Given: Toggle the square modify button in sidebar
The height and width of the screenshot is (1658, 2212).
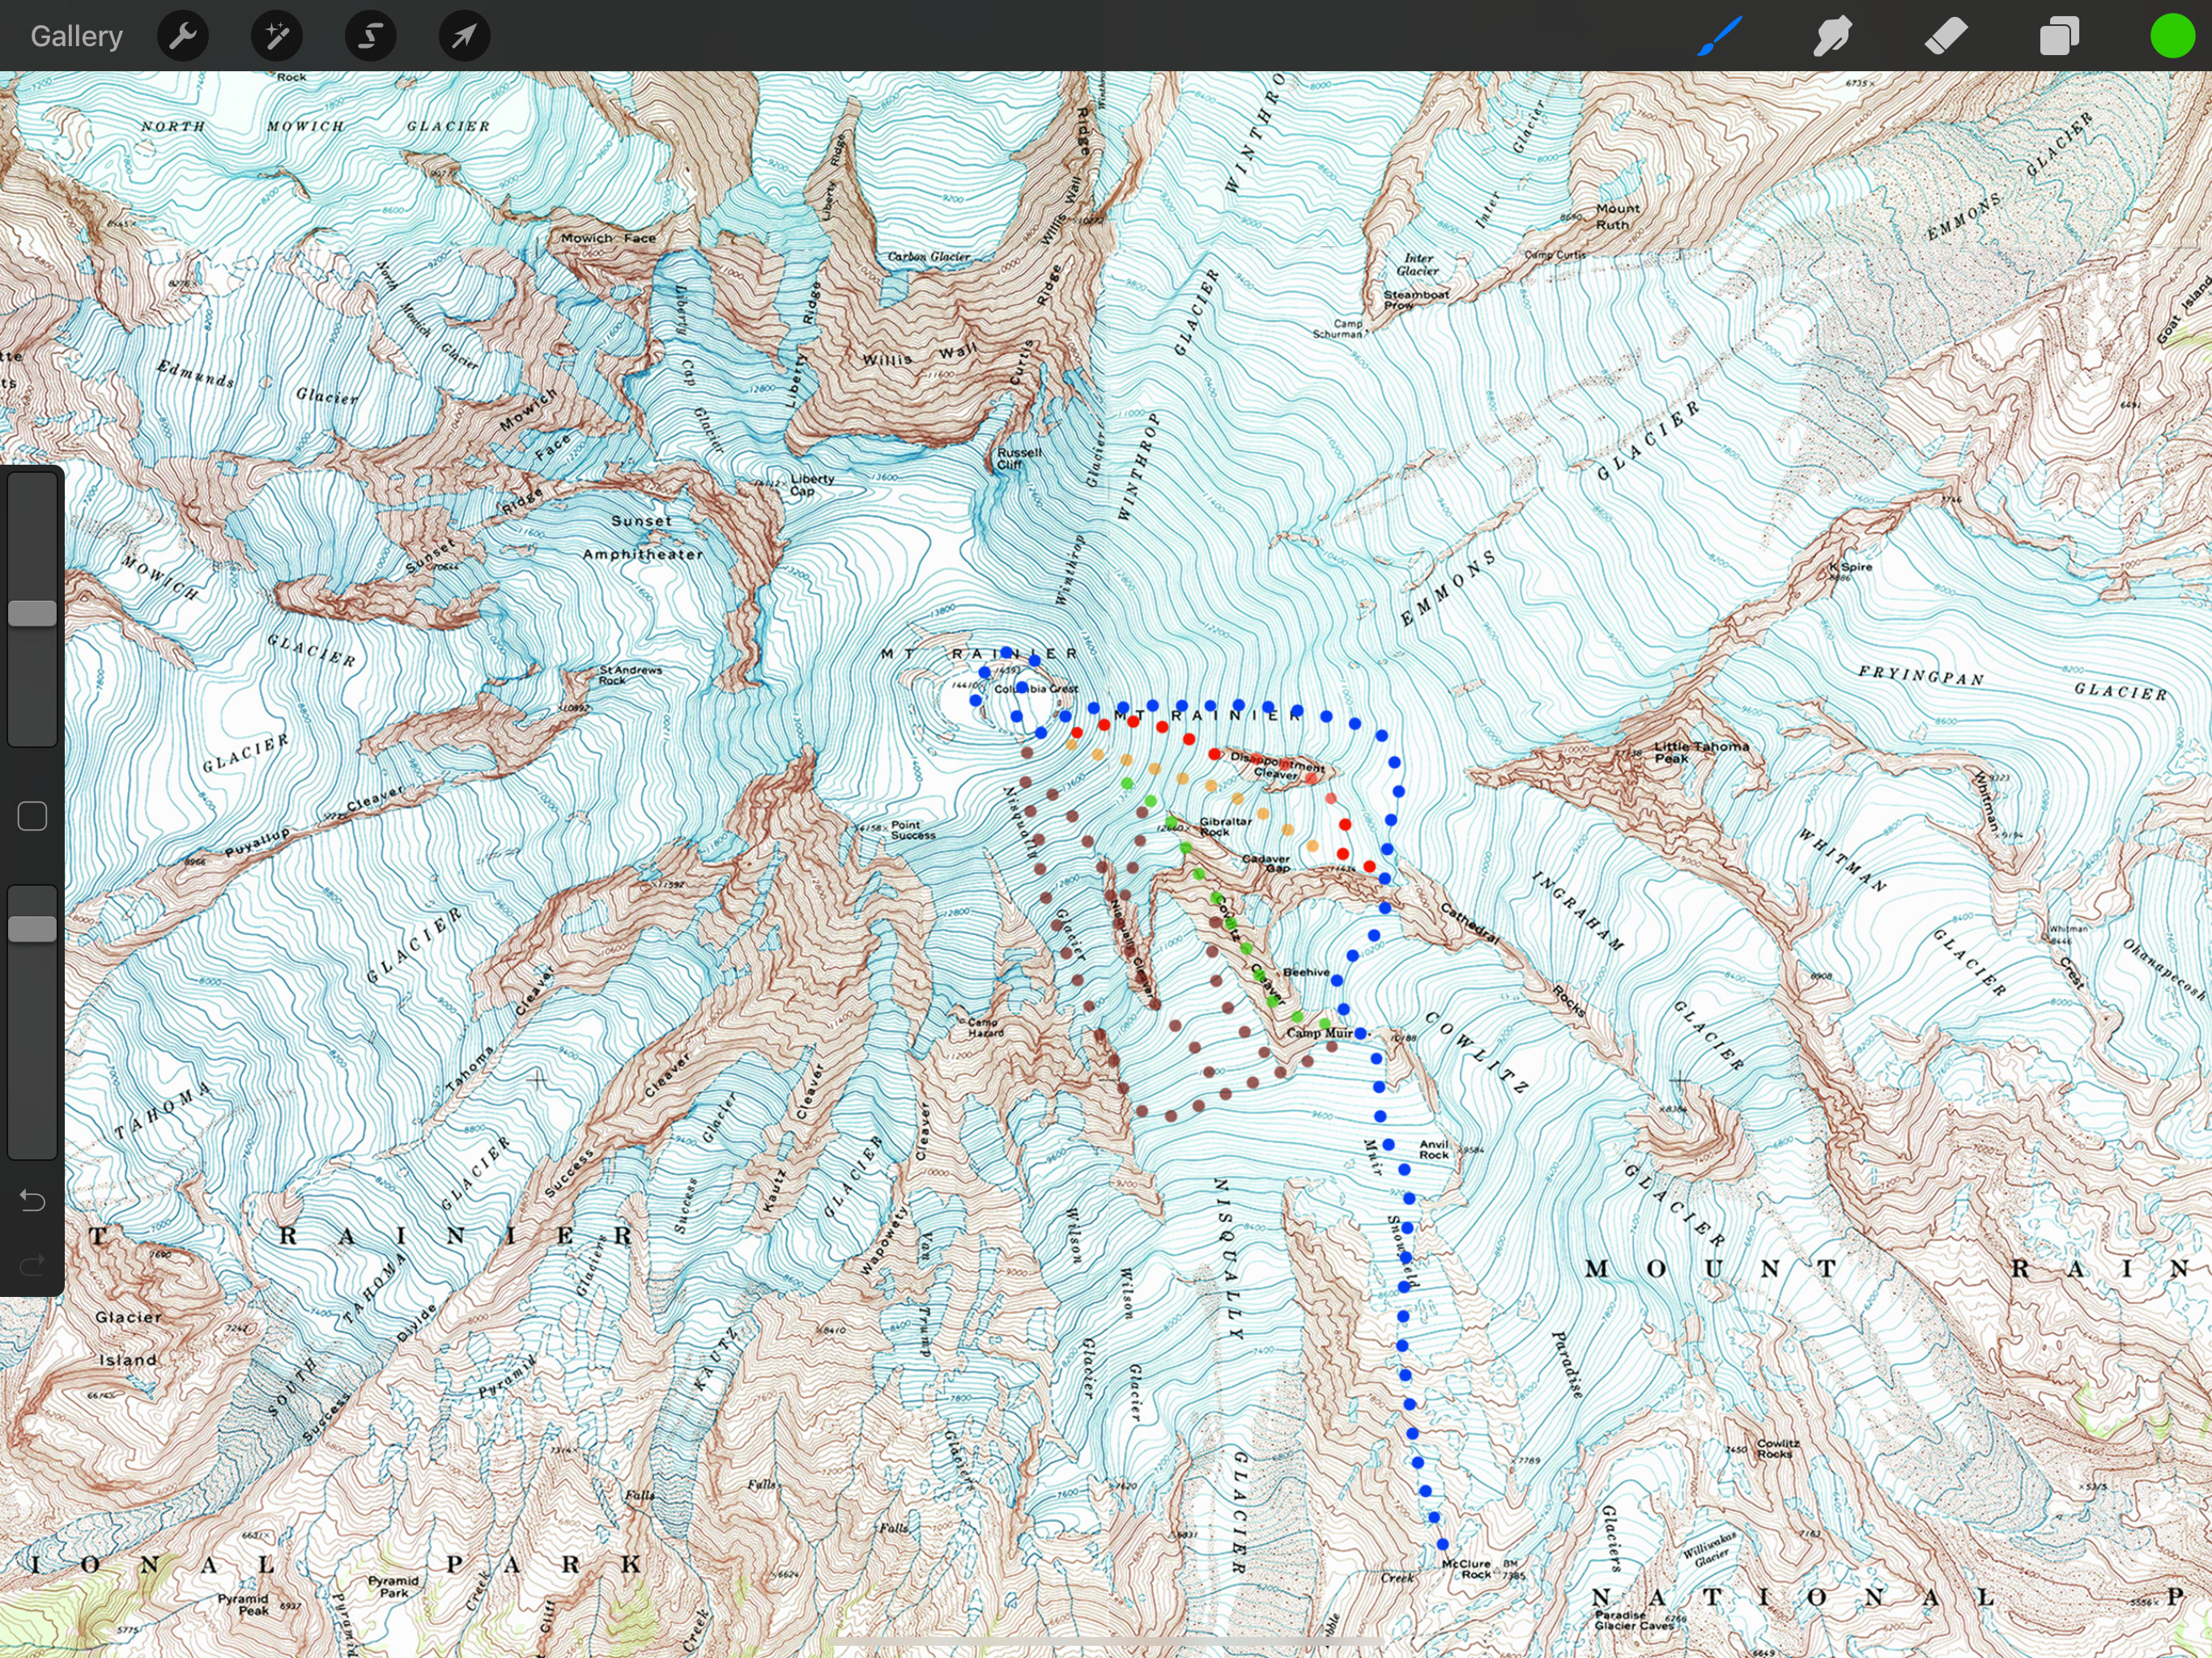Looking at the screenshot, I should 32,816.
